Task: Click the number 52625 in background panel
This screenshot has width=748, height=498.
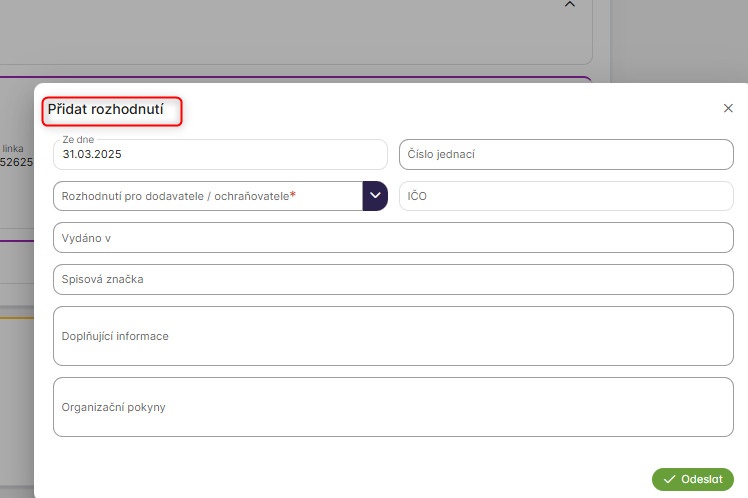Action: pyautogui.click(x=15, y=161)
